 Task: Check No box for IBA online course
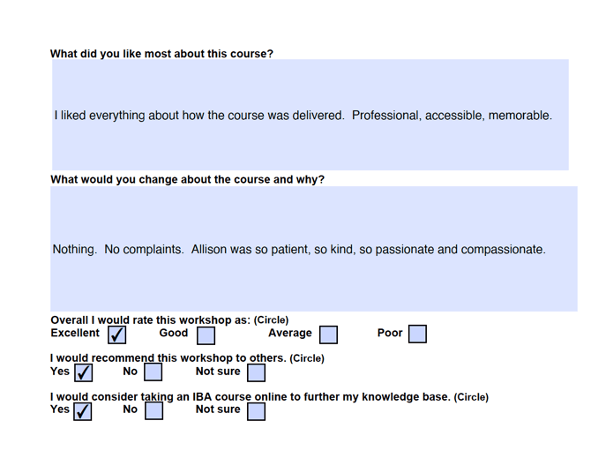[x=154, y=410]
